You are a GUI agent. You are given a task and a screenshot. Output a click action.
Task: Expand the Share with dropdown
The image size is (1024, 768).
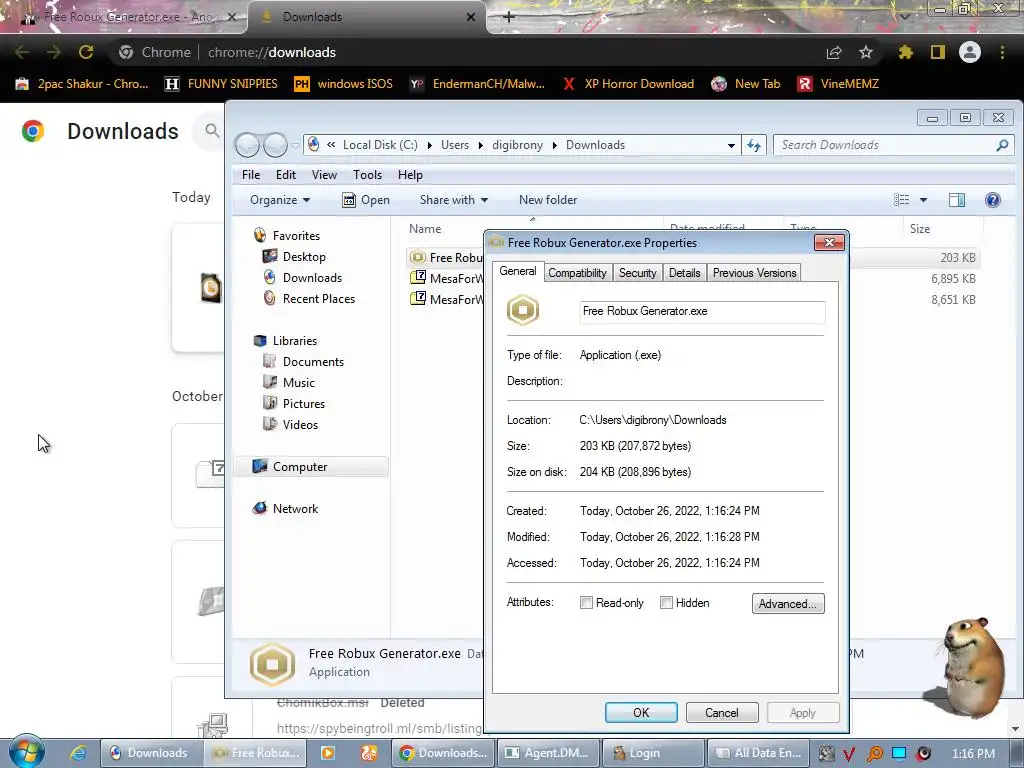(454, 200)
